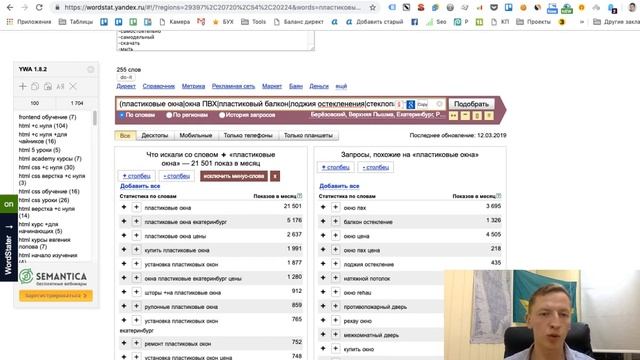Screen dimensions: 640x360
Task: Open the 'Метрика' service link
Action: (x=193, y=86)
